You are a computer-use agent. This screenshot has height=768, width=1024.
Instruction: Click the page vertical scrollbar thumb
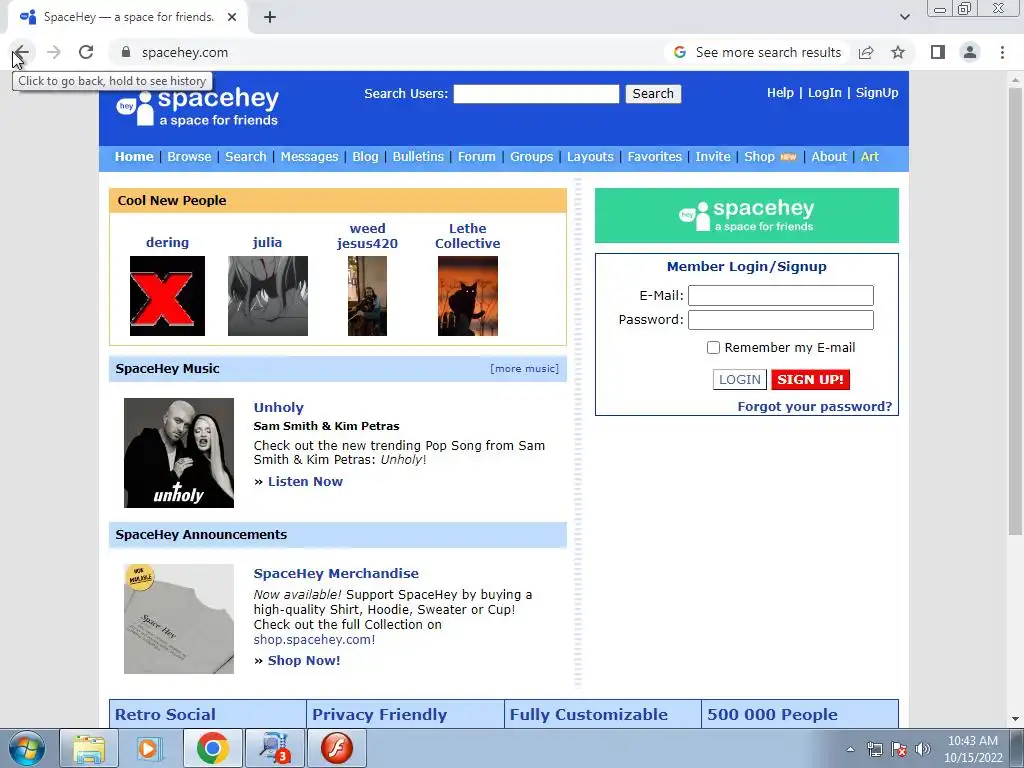point(1015,310)
